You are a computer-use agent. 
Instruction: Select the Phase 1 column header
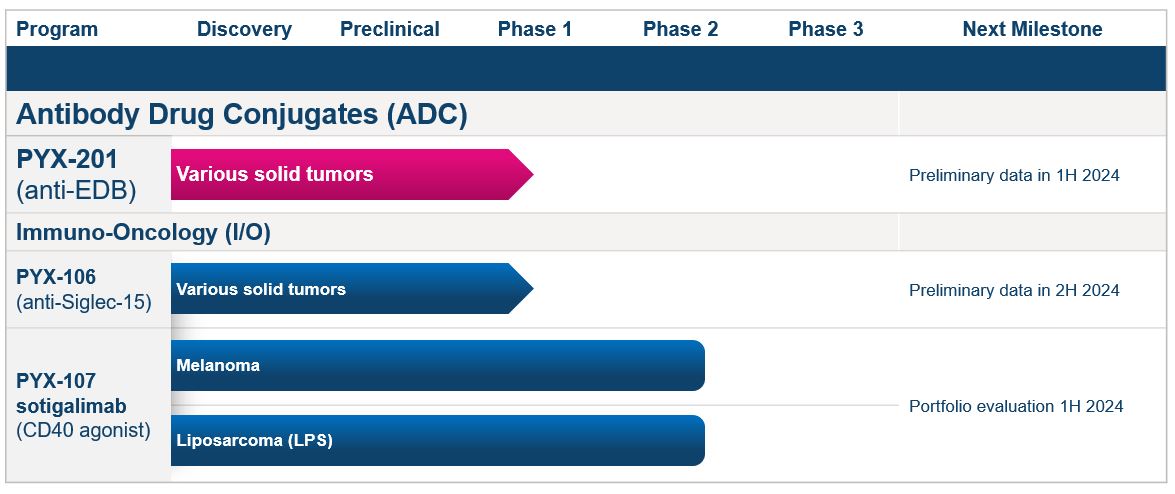534,29
